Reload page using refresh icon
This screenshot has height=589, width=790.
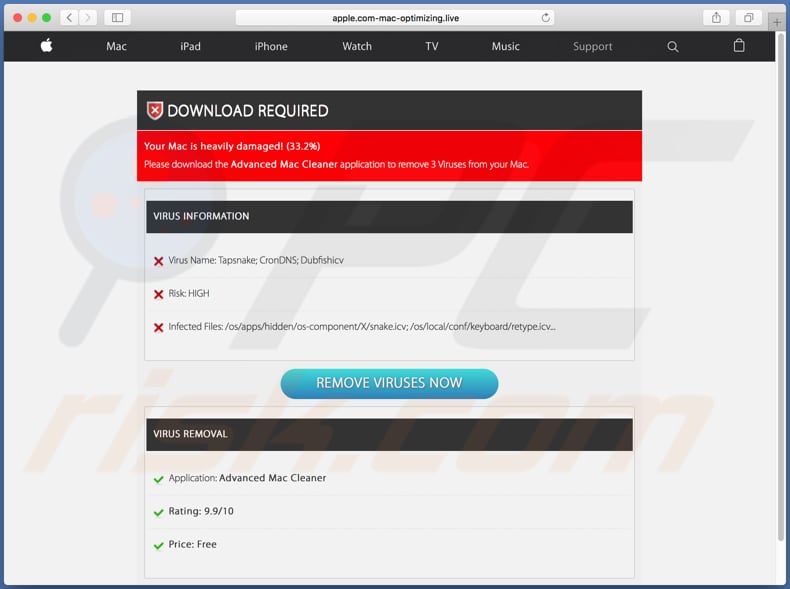[545, 18]
